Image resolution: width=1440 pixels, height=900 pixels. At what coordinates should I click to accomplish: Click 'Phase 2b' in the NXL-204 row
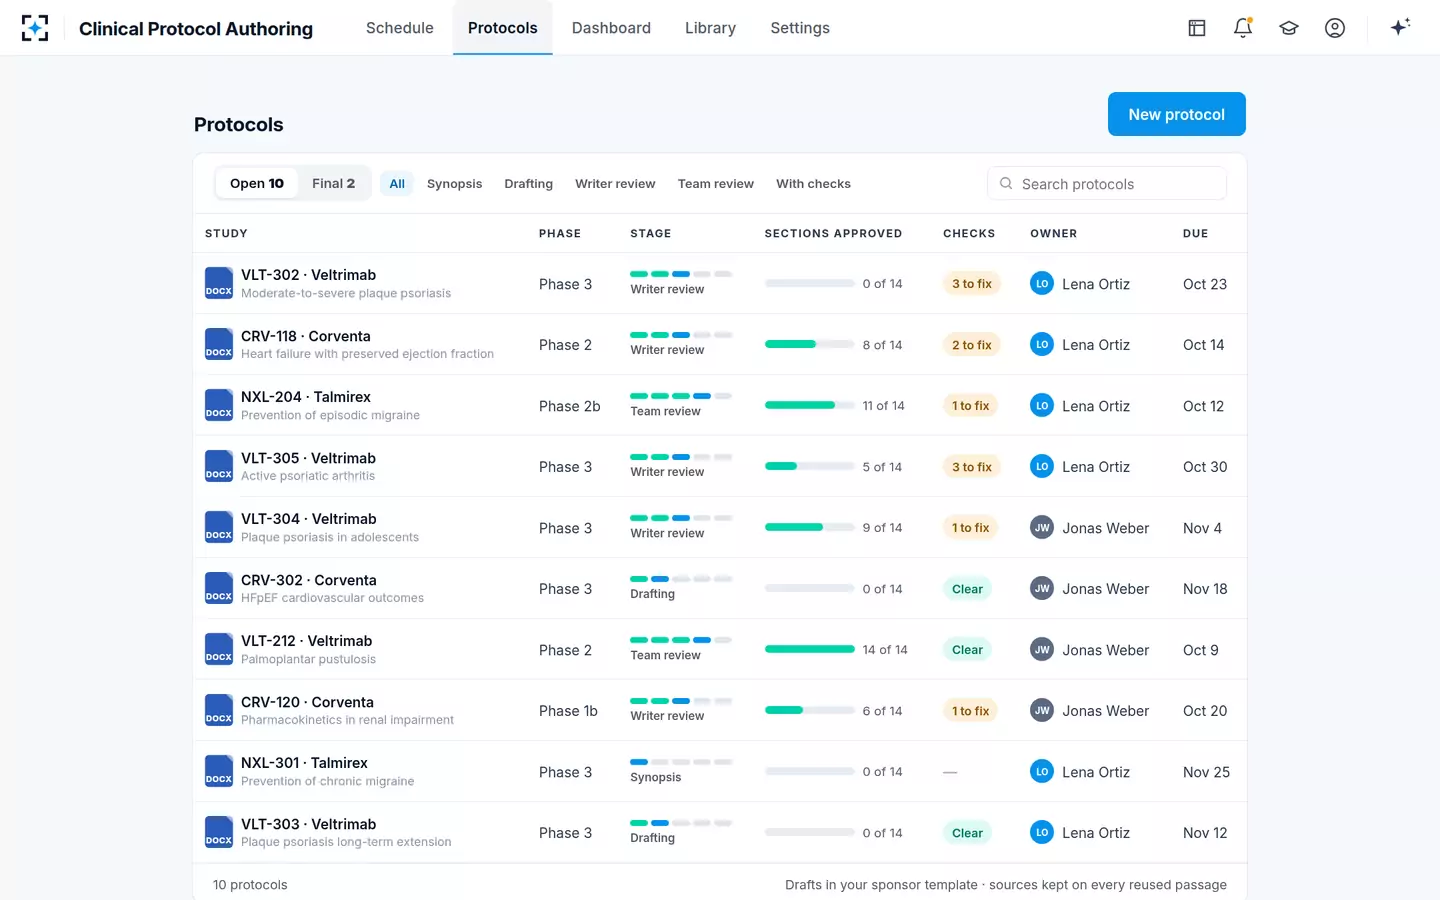tap(570, 406)
